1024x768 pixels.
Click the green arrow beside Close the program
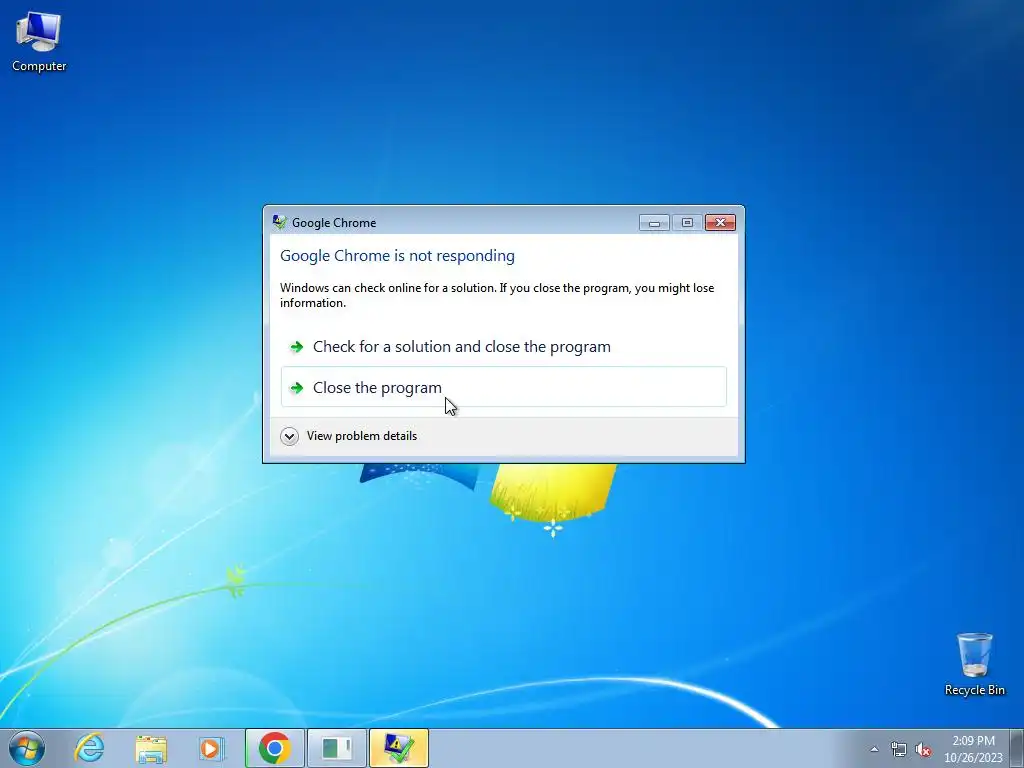point(296,388)
